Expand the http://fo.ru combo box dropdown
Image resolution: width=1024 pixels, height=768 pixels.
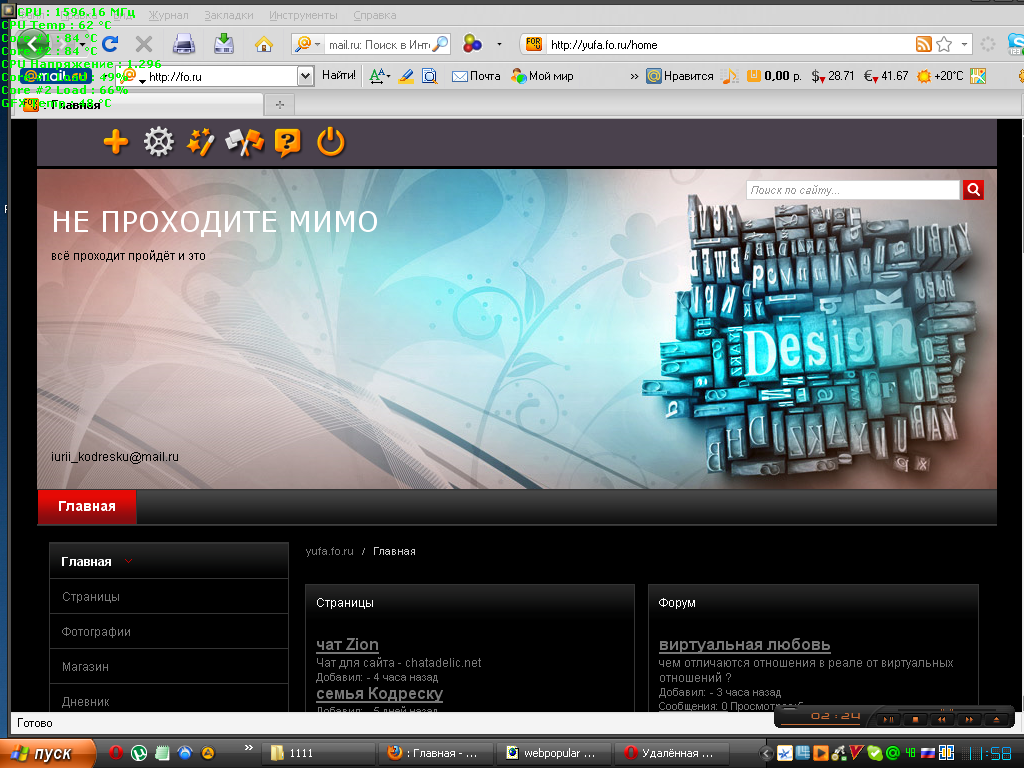[x=306, y=76]
